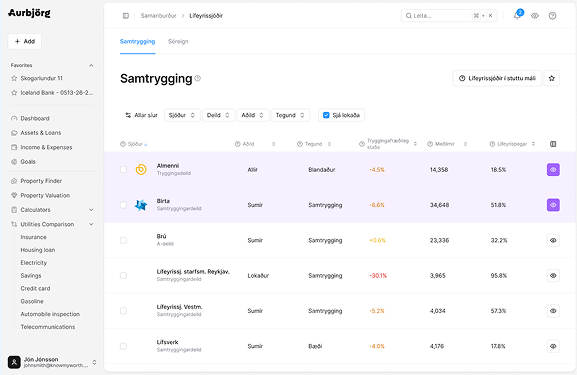577x375 pixels.
Task: Toggle purple eye button on Birta row
Action: (553, 205)
